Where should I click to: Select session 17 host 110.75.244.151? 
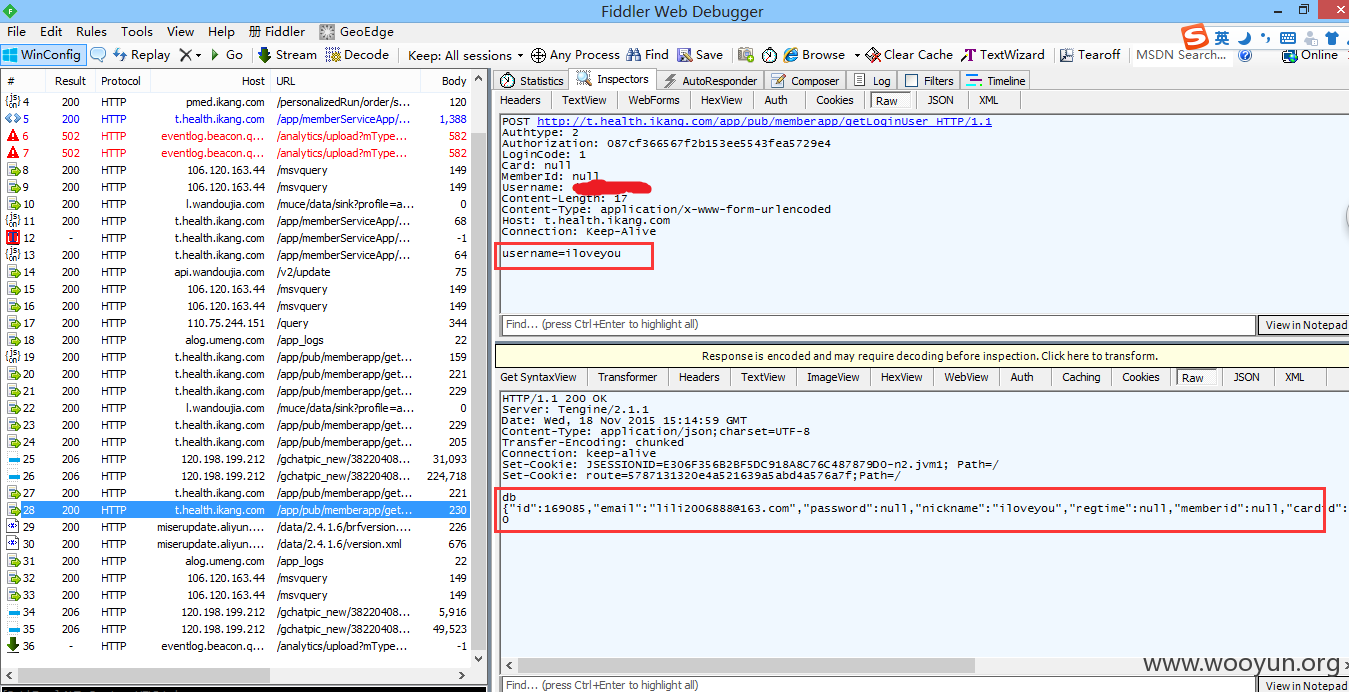(x=237, y=323)
